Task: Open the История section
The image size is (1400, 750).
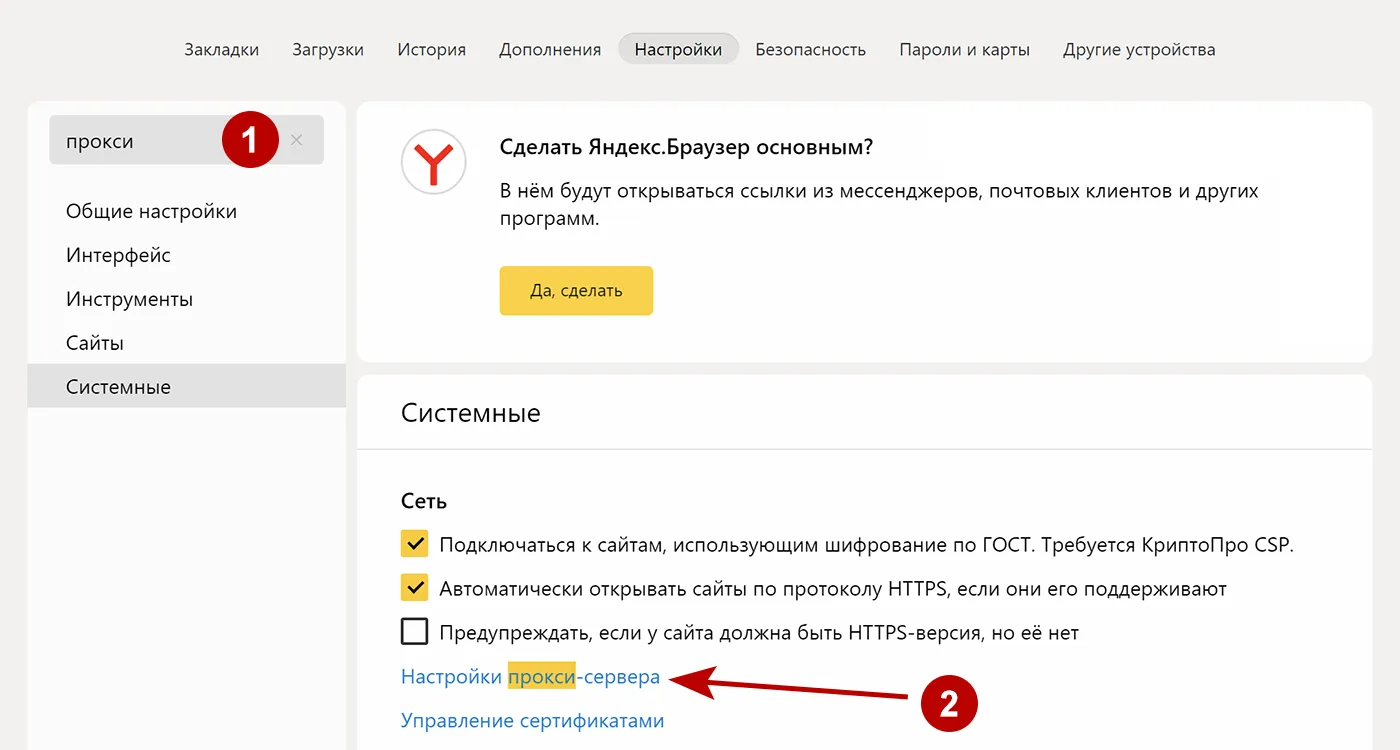Action: pos(431,48)
